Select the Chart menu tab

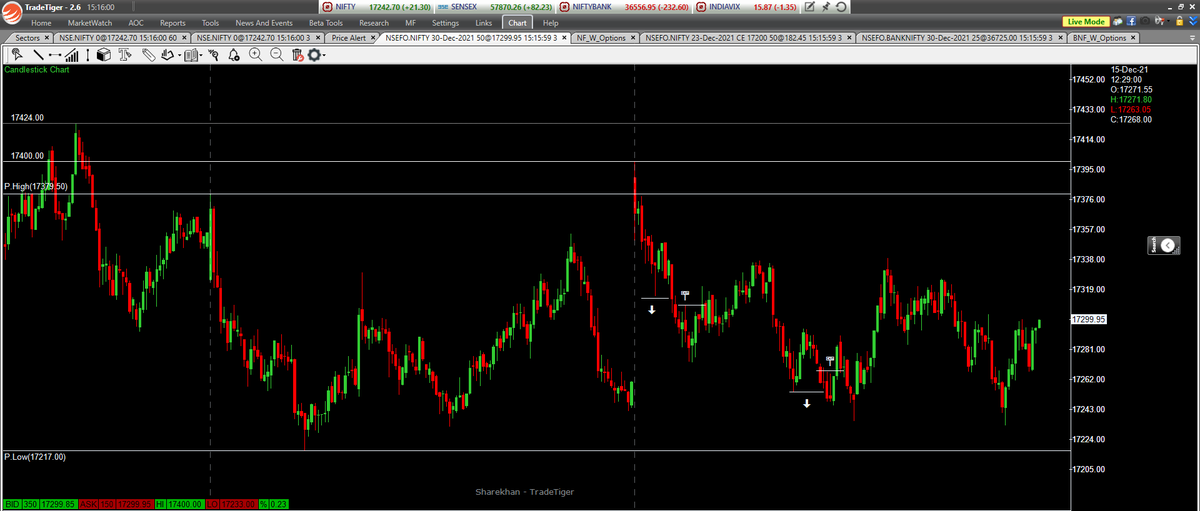(x=517, y=22)
